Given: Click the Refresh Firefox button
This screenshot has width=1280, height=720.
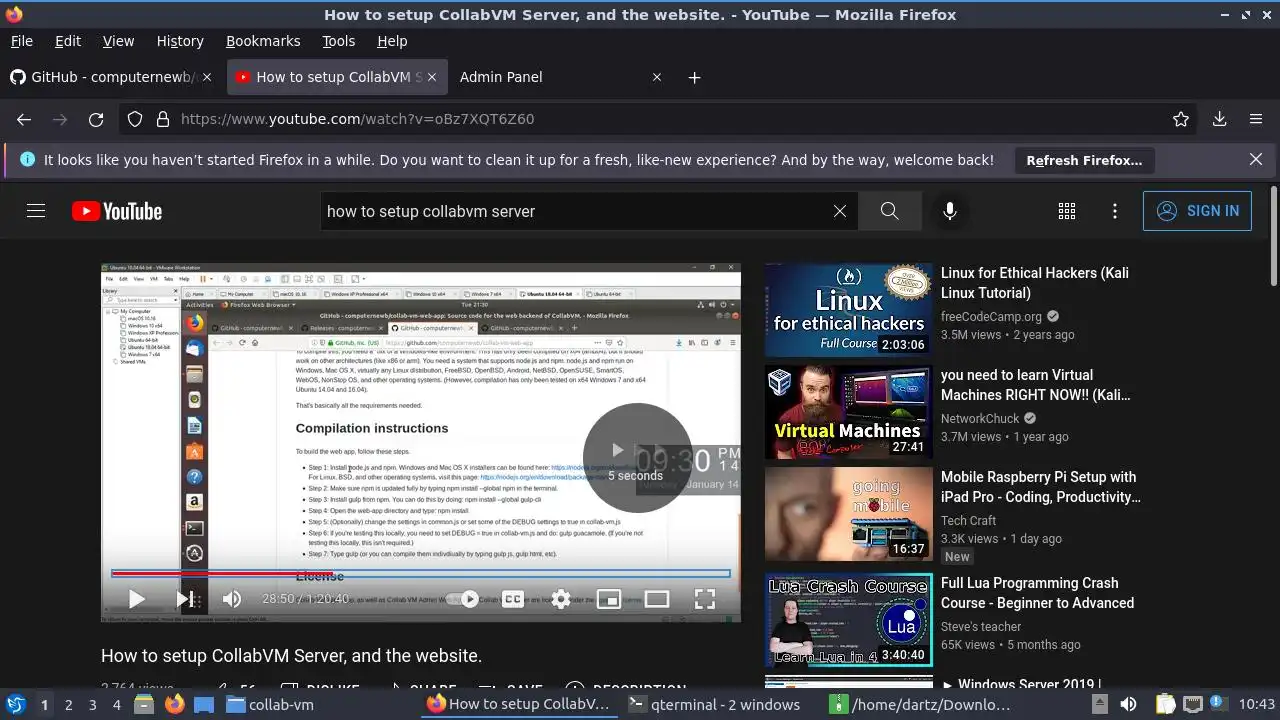Looking at the screenshot, I should 1084,160.
